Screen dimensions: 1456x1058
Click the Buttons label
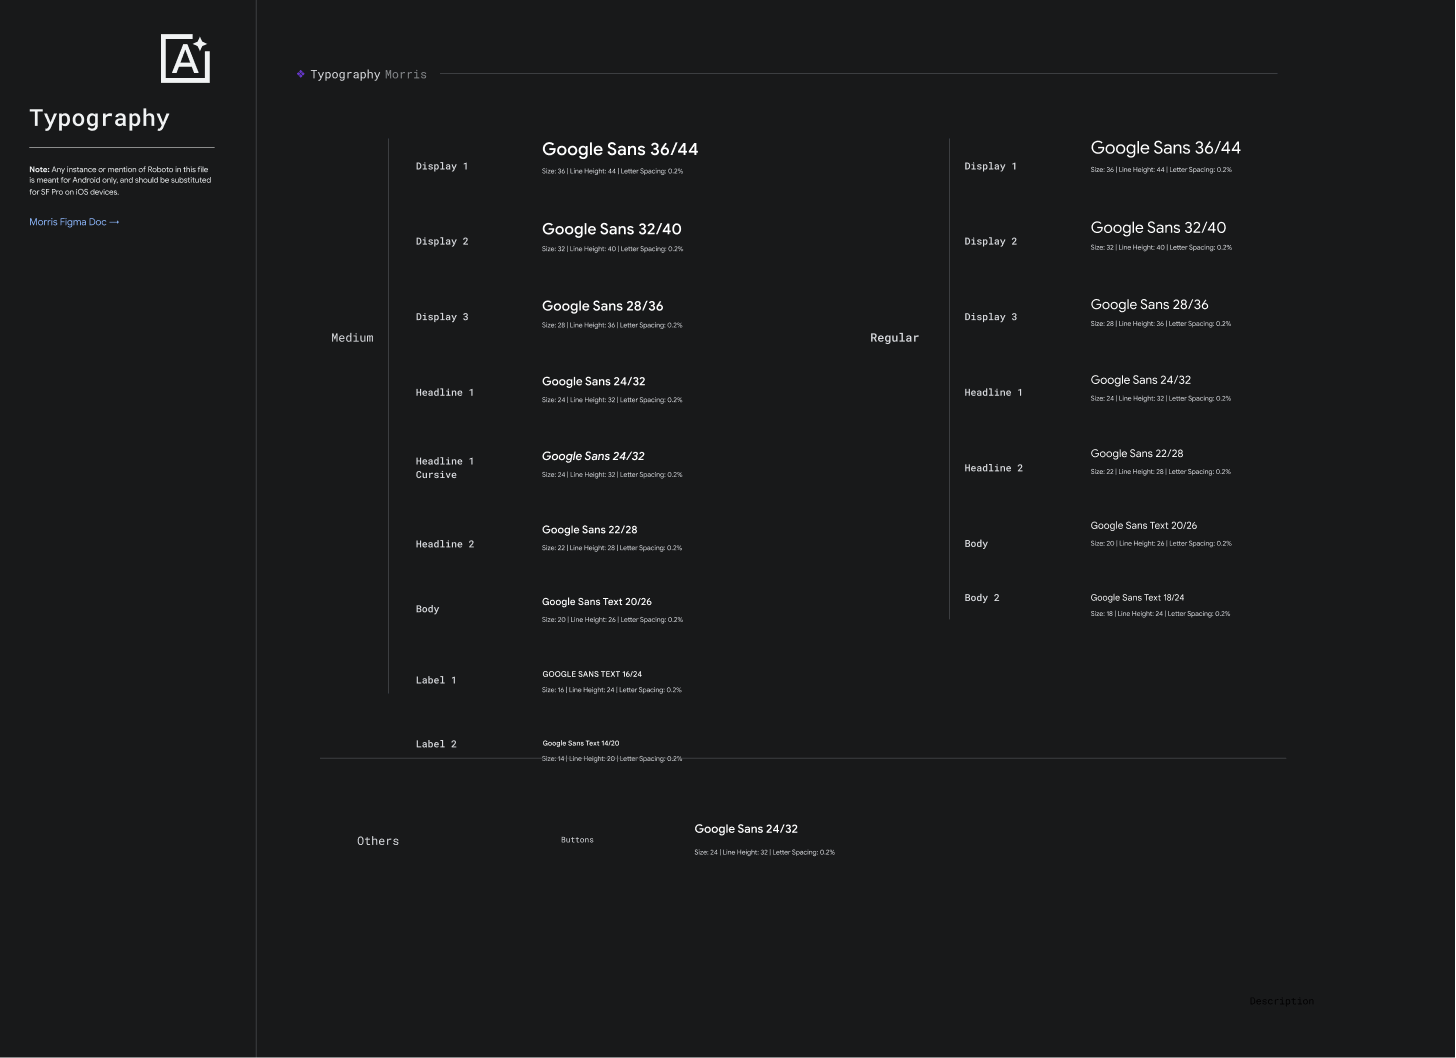pos(577,840)
